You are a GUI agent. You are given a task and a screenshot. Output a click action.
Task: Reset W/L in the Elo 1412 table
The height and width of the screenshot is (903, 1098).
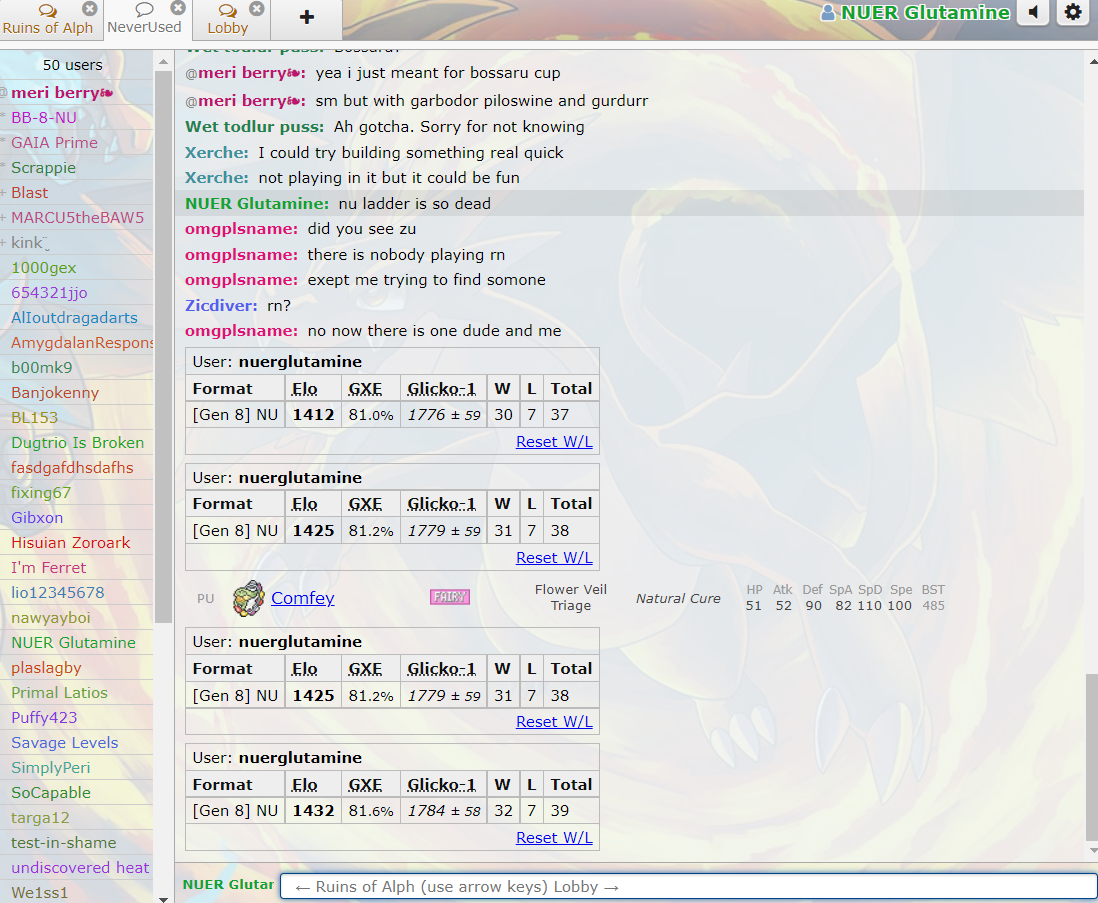click(554, 442)
